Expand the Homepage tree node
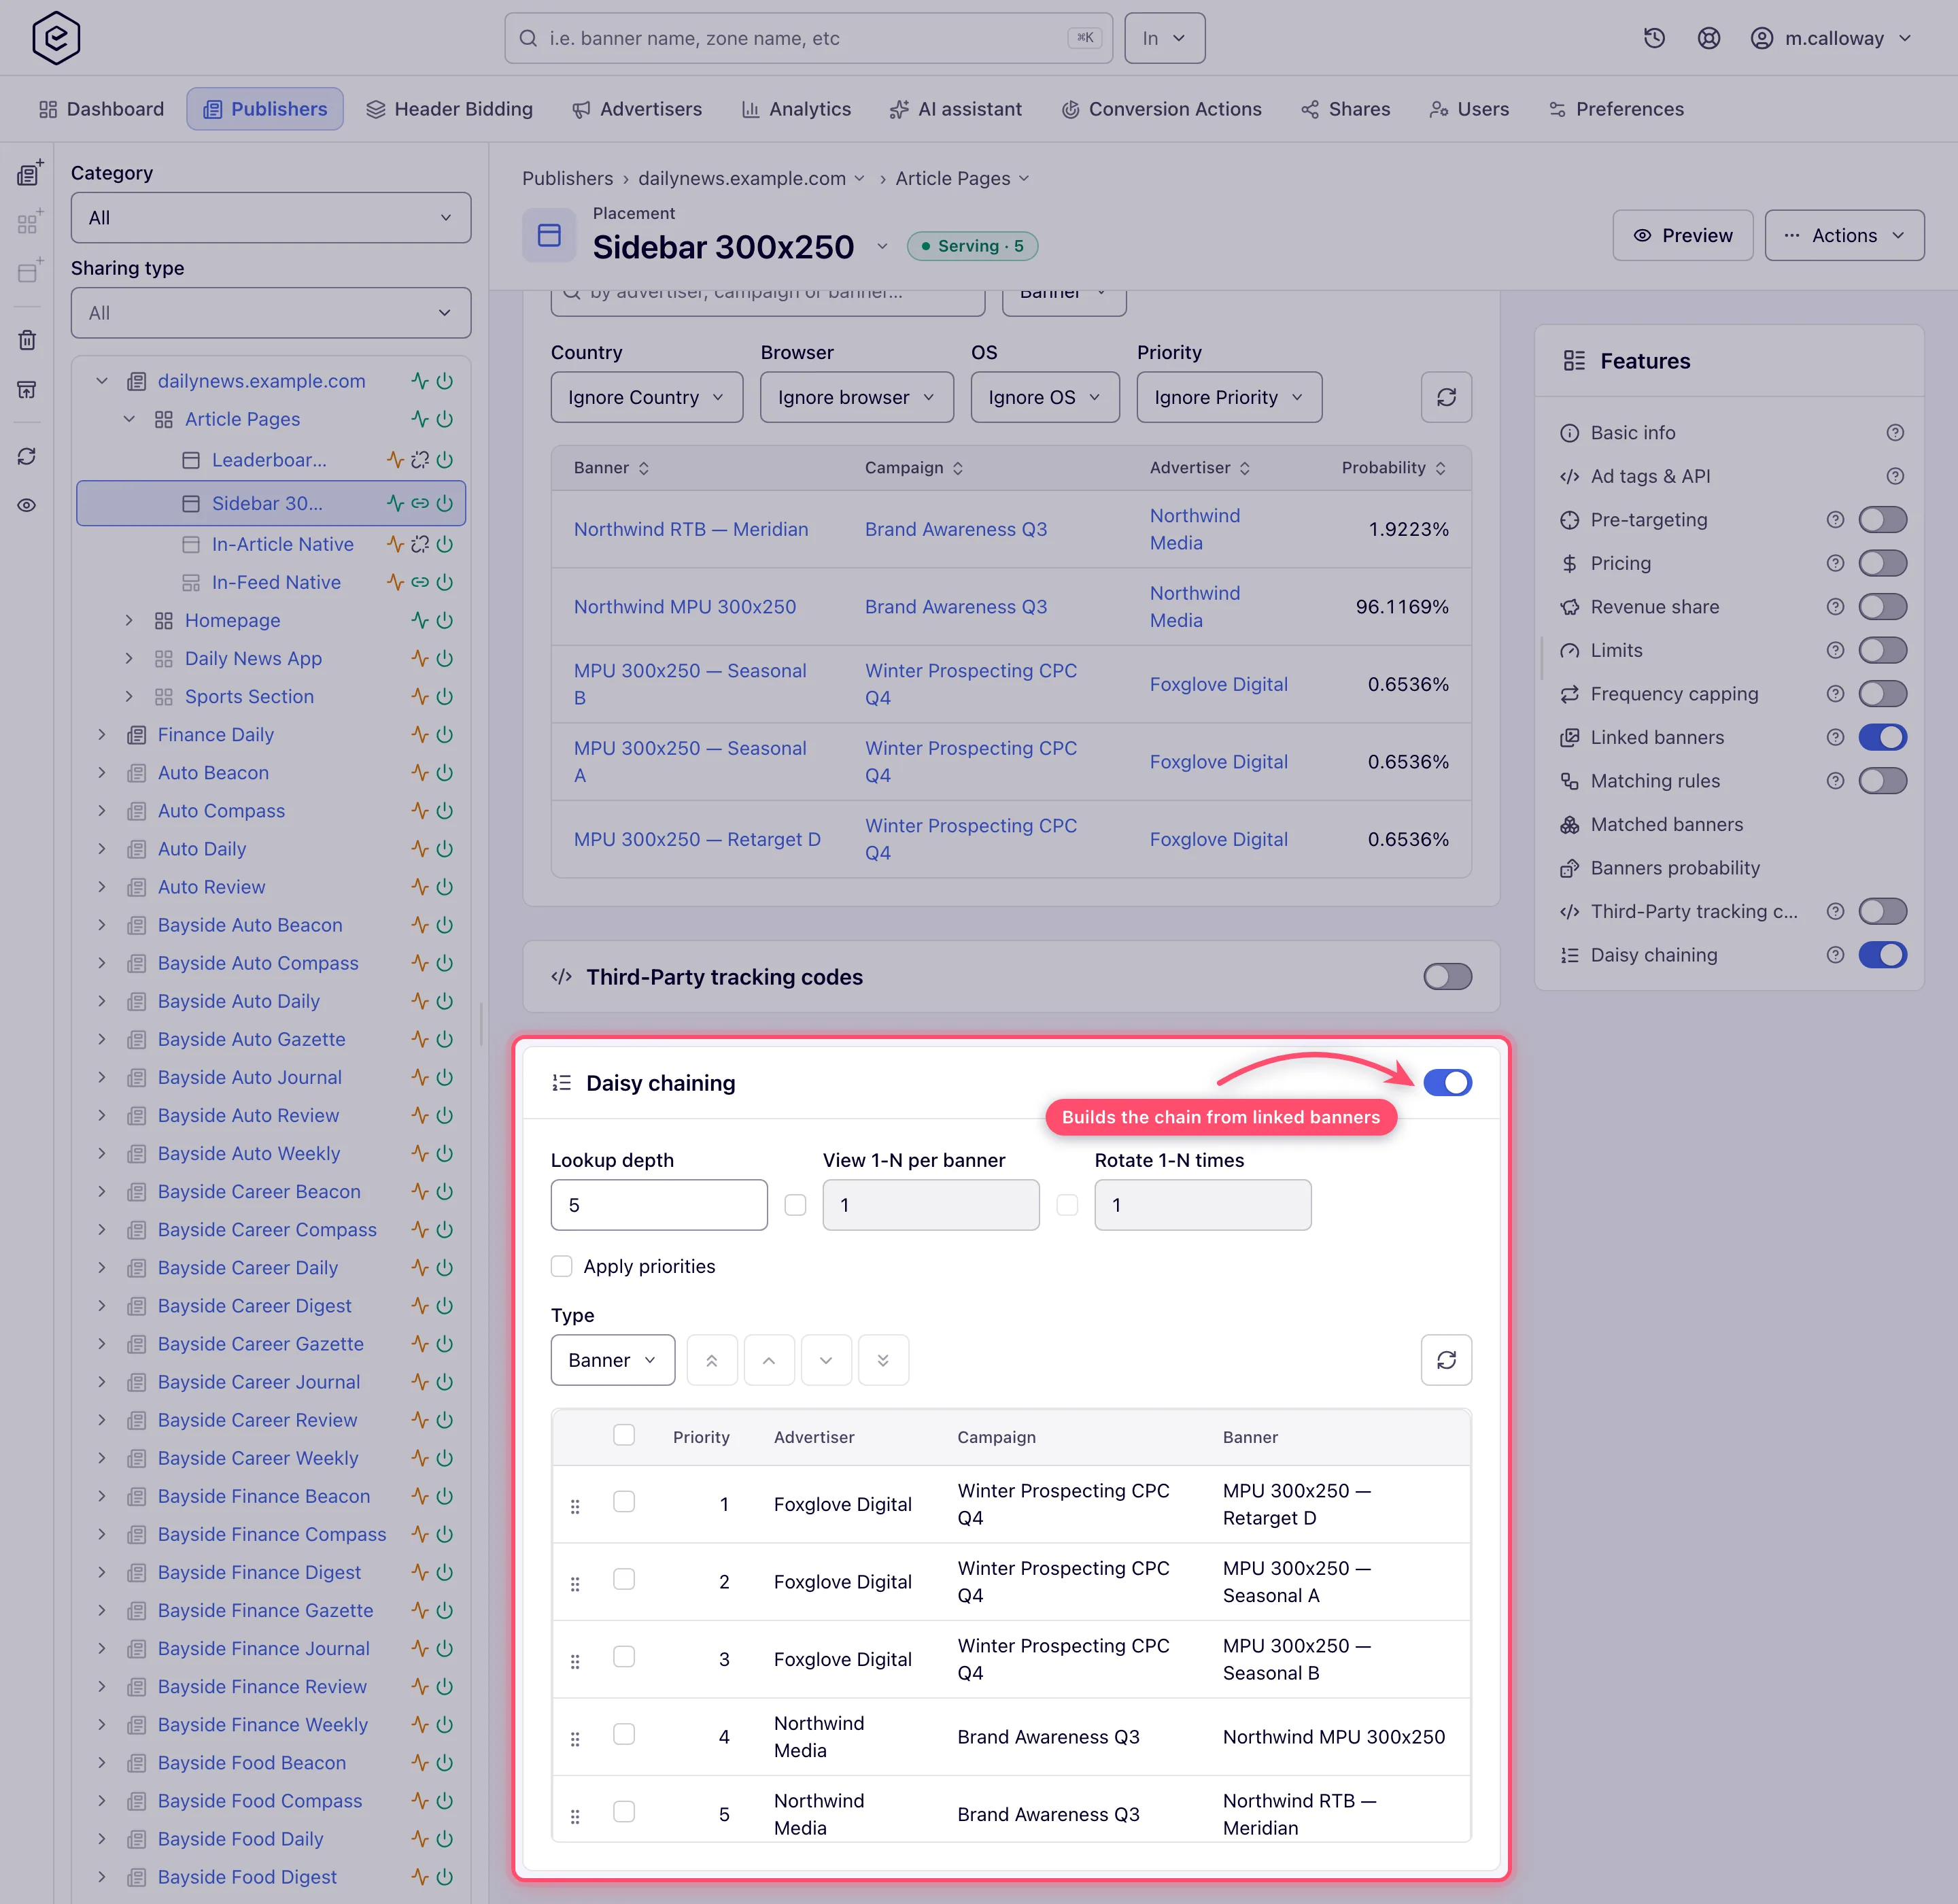Image resolution: width=1958 pixels, height=1904 pixels. (x=129, y=621)
